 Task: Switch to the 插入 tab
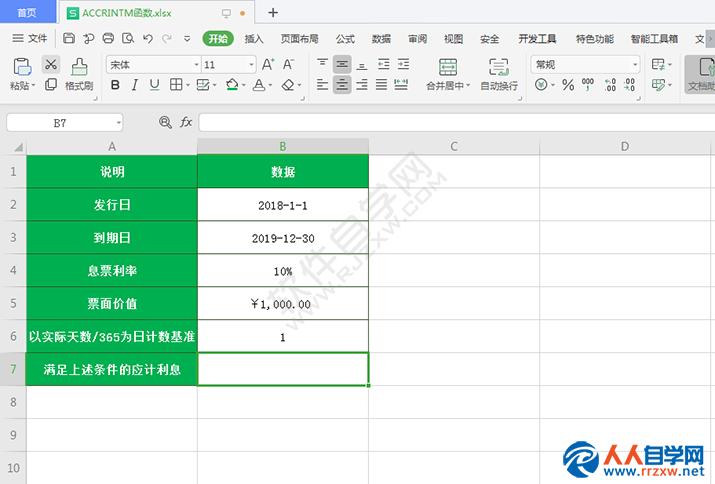pyautogui.click(x=254, y=39)
